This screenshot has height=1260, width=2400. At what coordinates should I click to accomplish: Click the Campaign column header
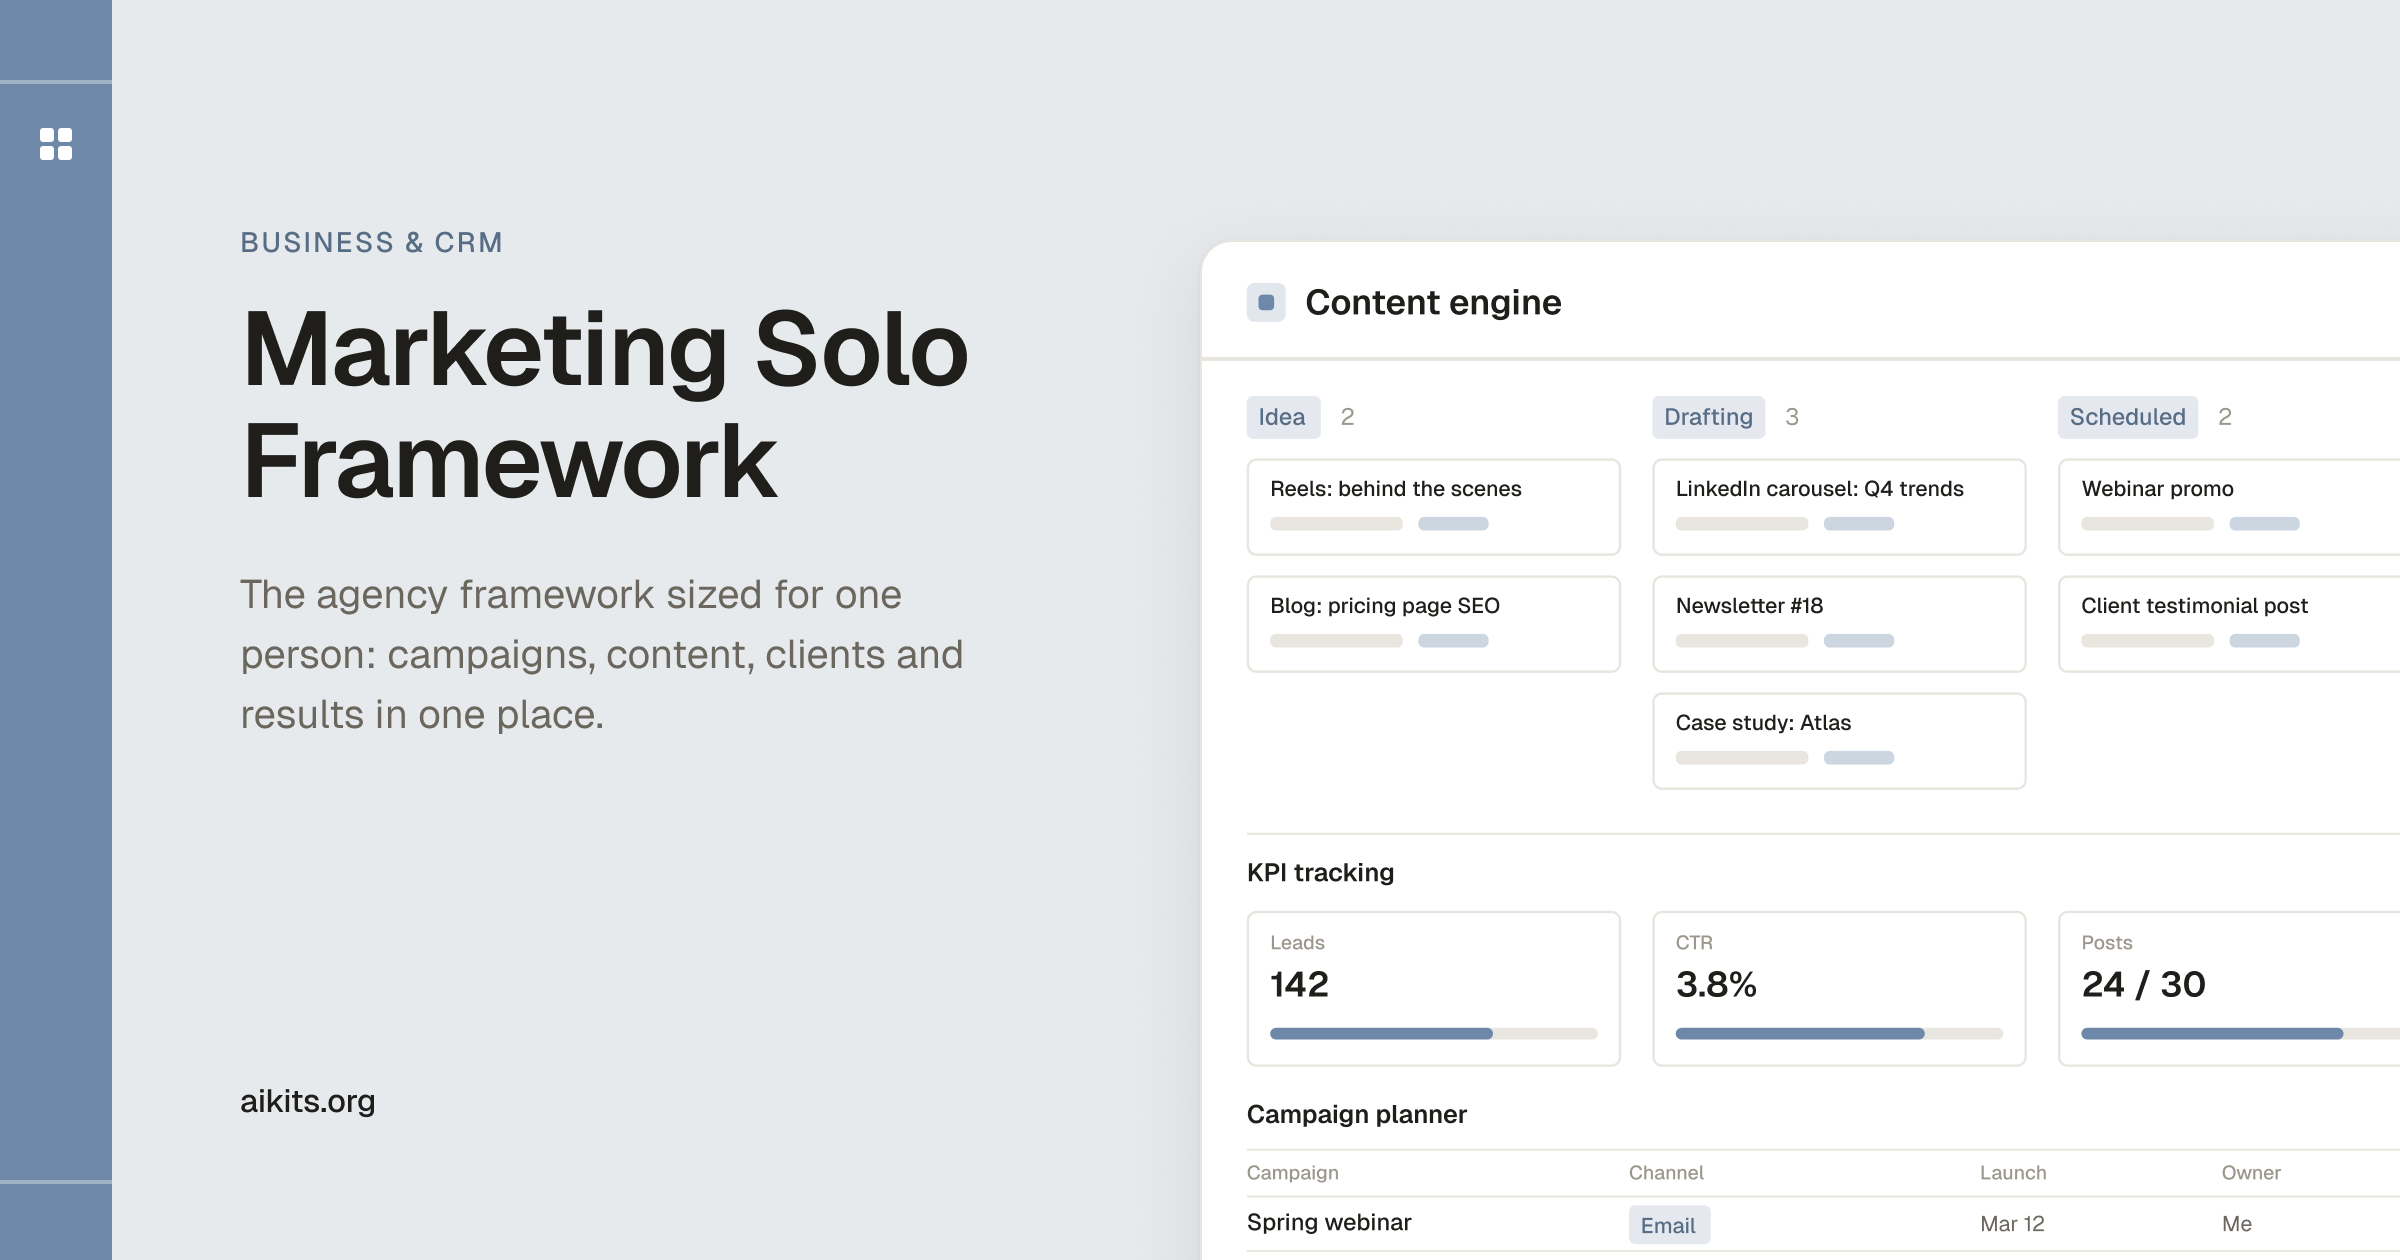[1292, 1173]
